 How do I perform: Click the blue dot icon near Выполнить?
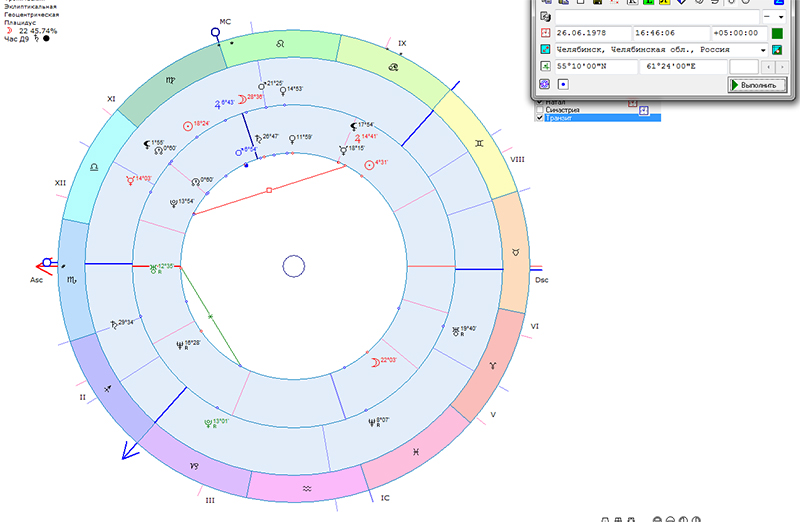(x=562, y=85)
